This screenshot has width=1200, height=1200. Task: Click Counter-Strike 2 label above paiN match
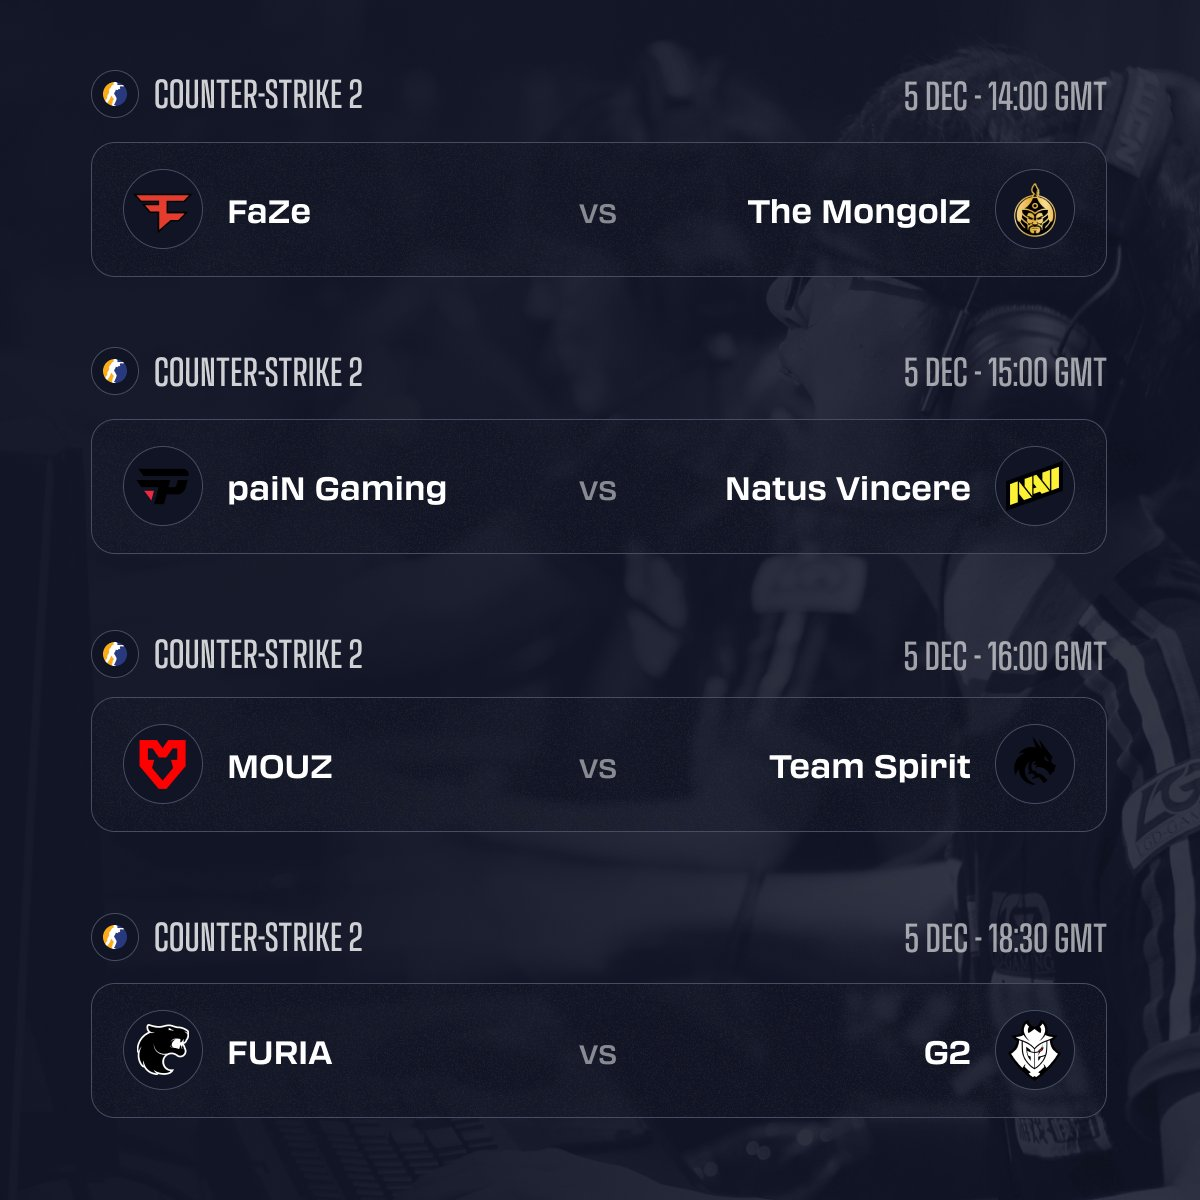(258, 373)
